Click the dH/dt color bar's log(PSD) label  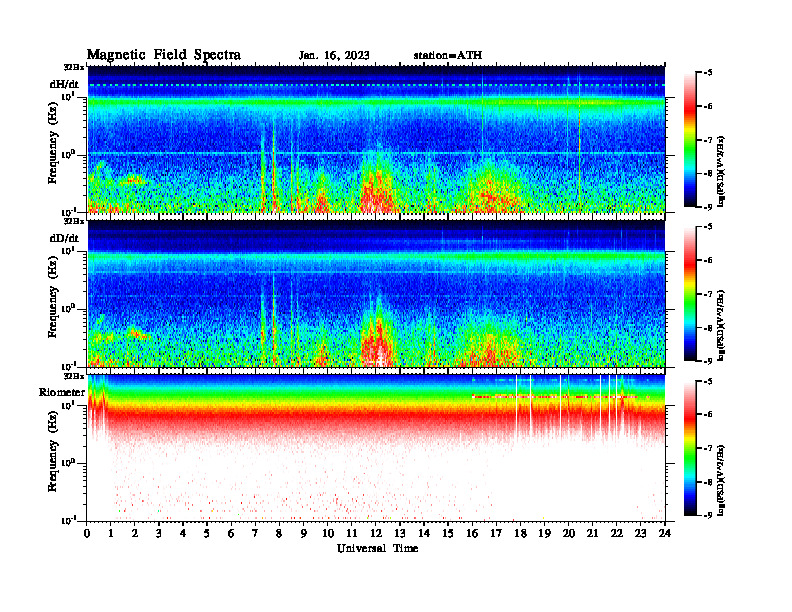coord(721,172)
